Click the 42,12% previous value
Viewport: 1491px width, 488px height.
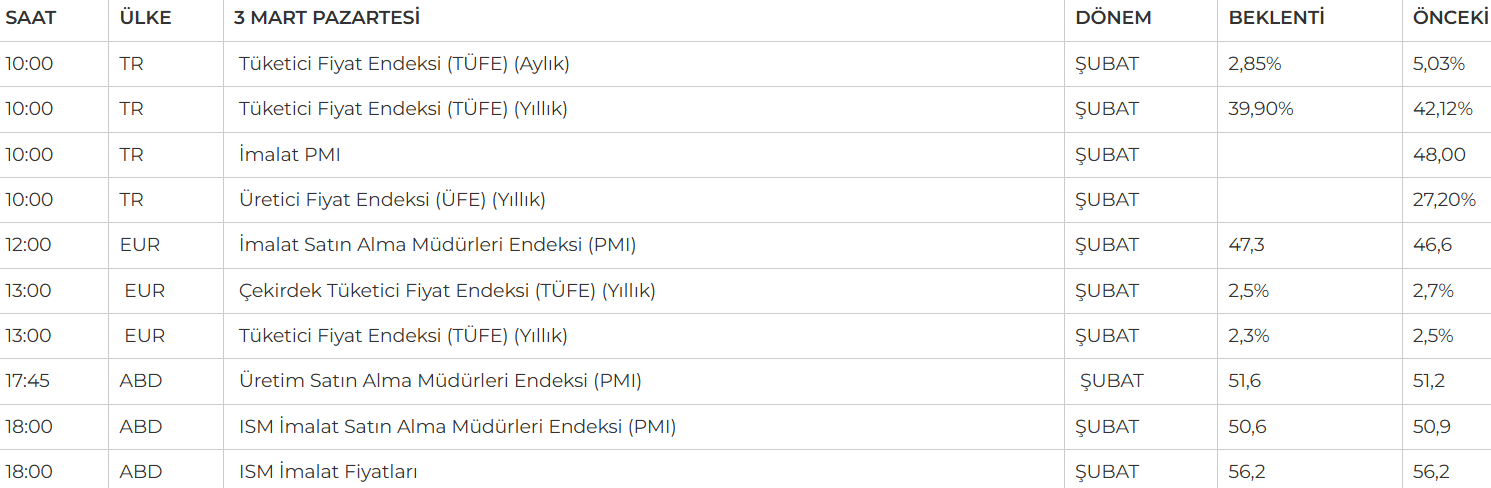pos(1442,109)
